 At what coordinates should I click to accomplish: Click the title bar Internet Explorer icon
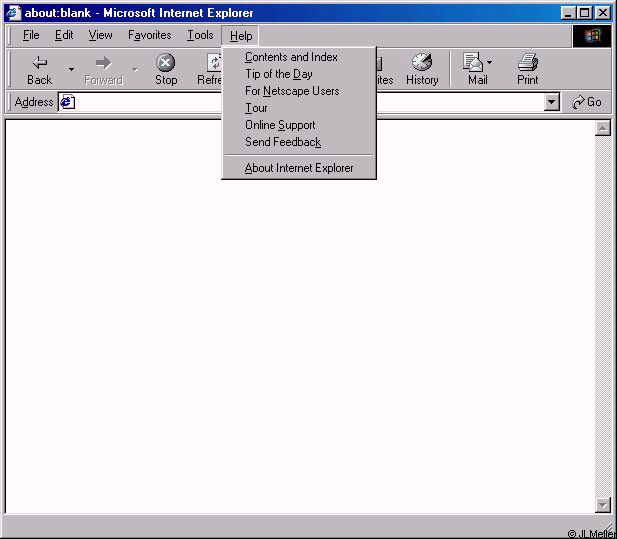coord(13,13)
